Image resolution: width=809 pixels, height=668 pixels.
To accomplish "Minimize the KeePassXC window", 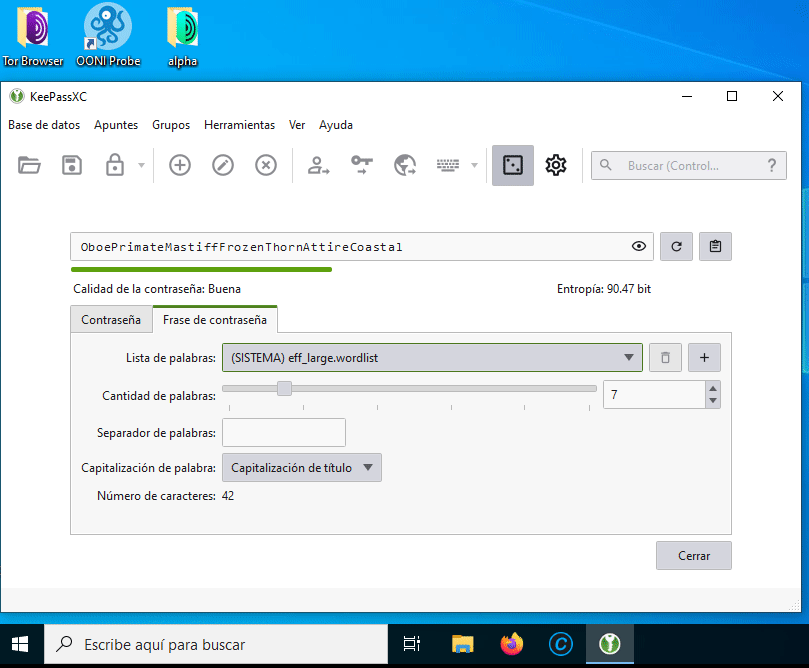I will pyautogui.click(x=687, y=96).
